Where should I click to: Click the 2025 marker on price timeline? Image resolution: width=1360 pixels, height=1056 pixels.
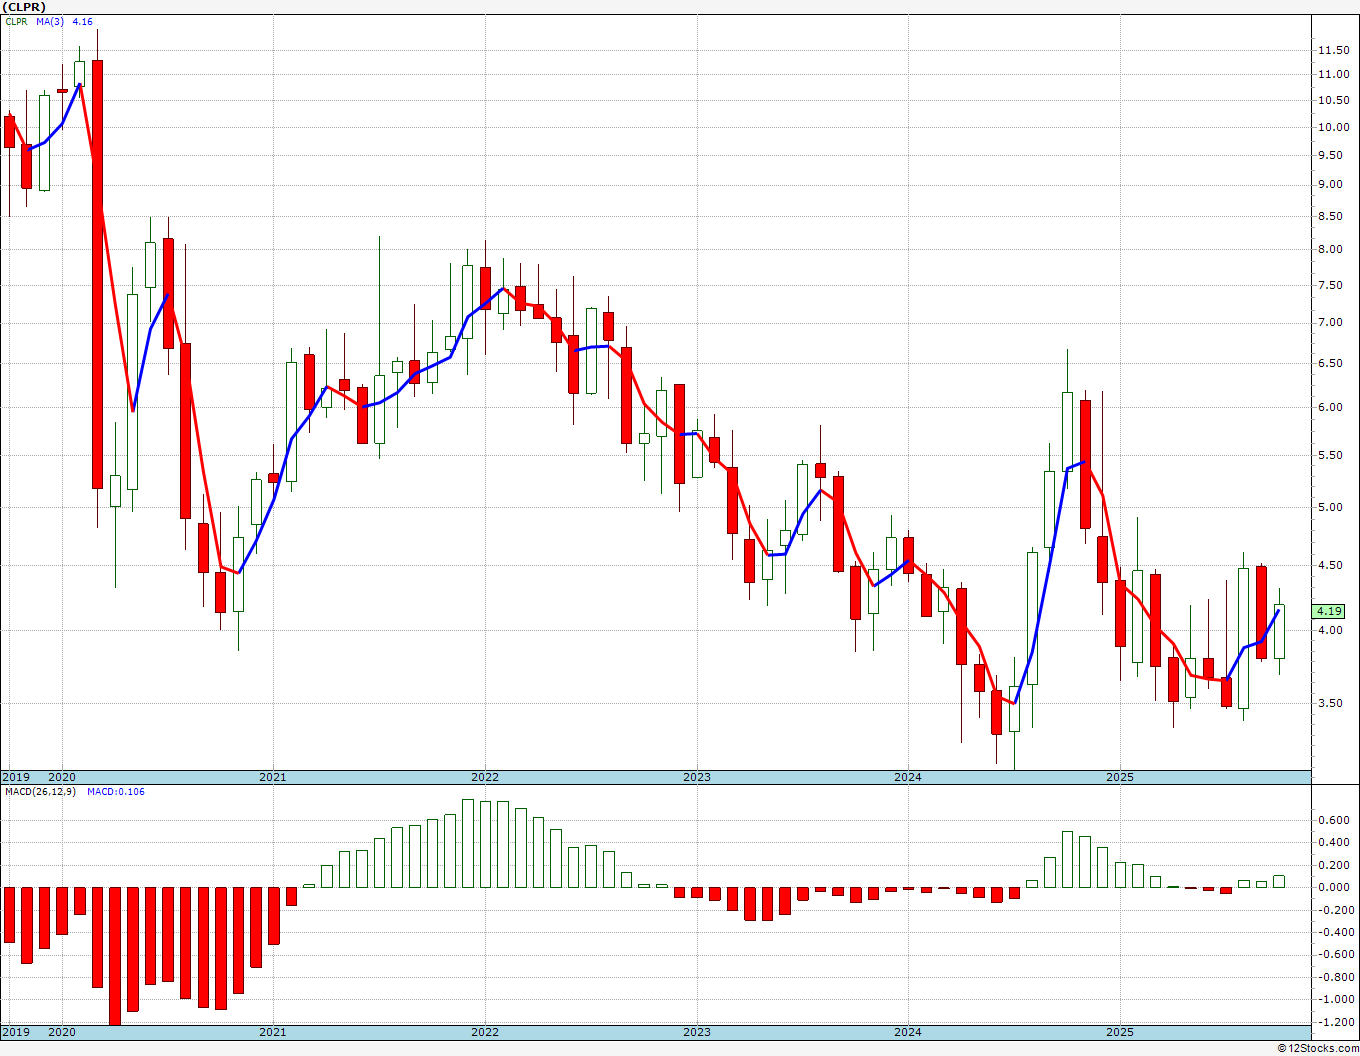(1119, 777)
